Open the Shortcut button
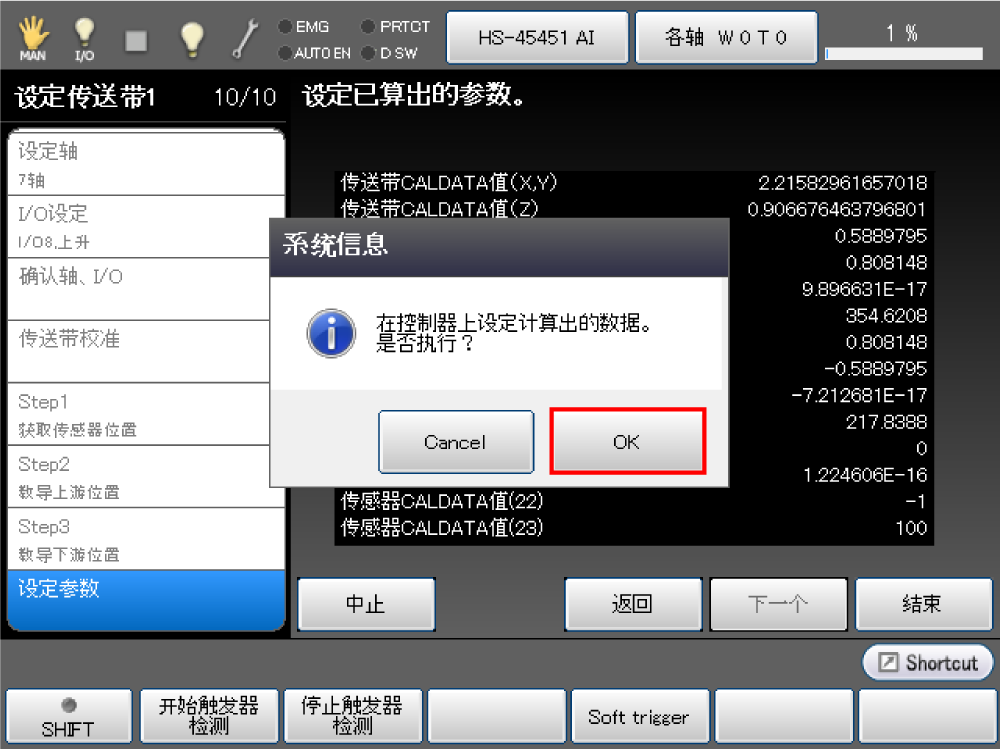The width and height of the screenshot is (1000, 749). tap(927, 663)
